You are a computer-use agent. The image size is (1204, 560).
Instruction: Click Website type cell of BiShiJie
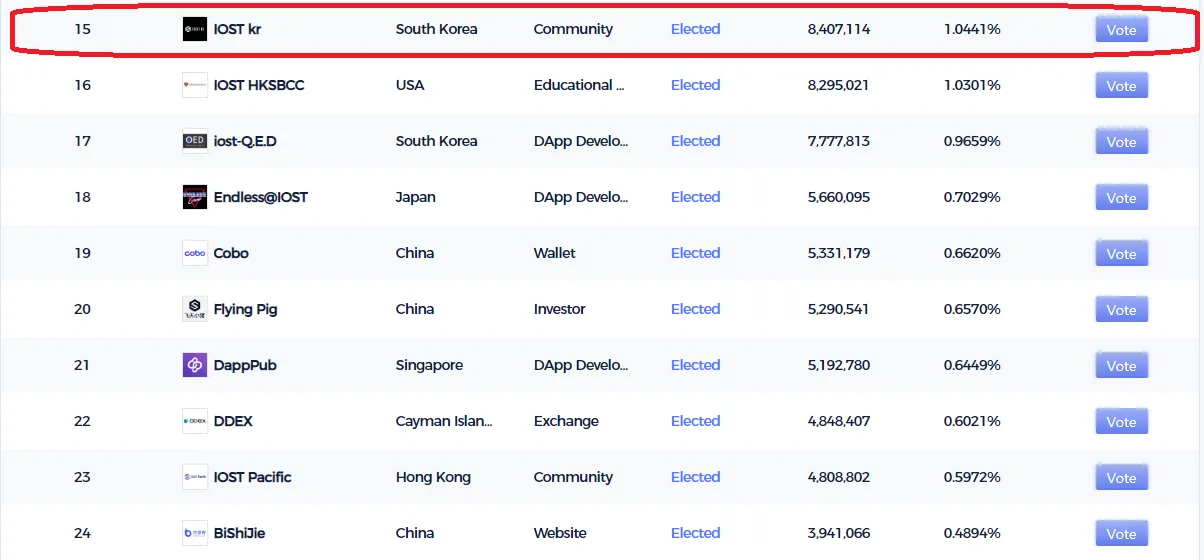click(560, 533)
